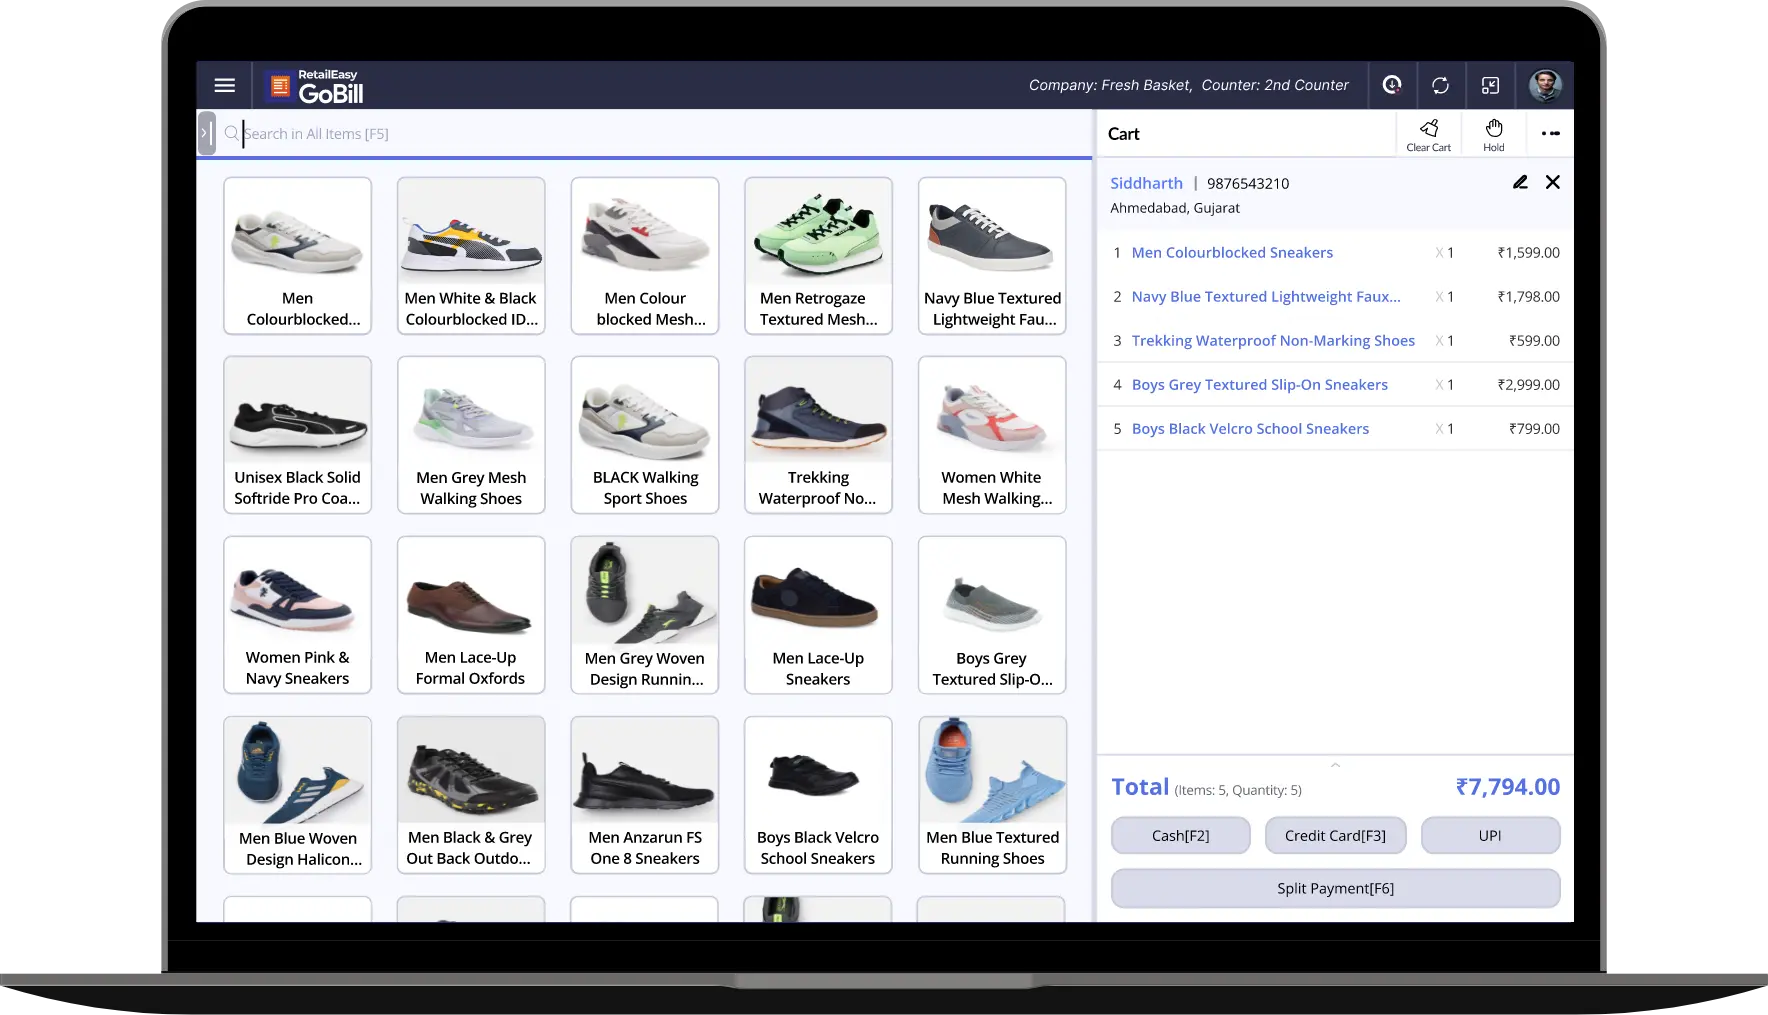Click the RetailEasy GoBill logo

(x=313, y=85)
